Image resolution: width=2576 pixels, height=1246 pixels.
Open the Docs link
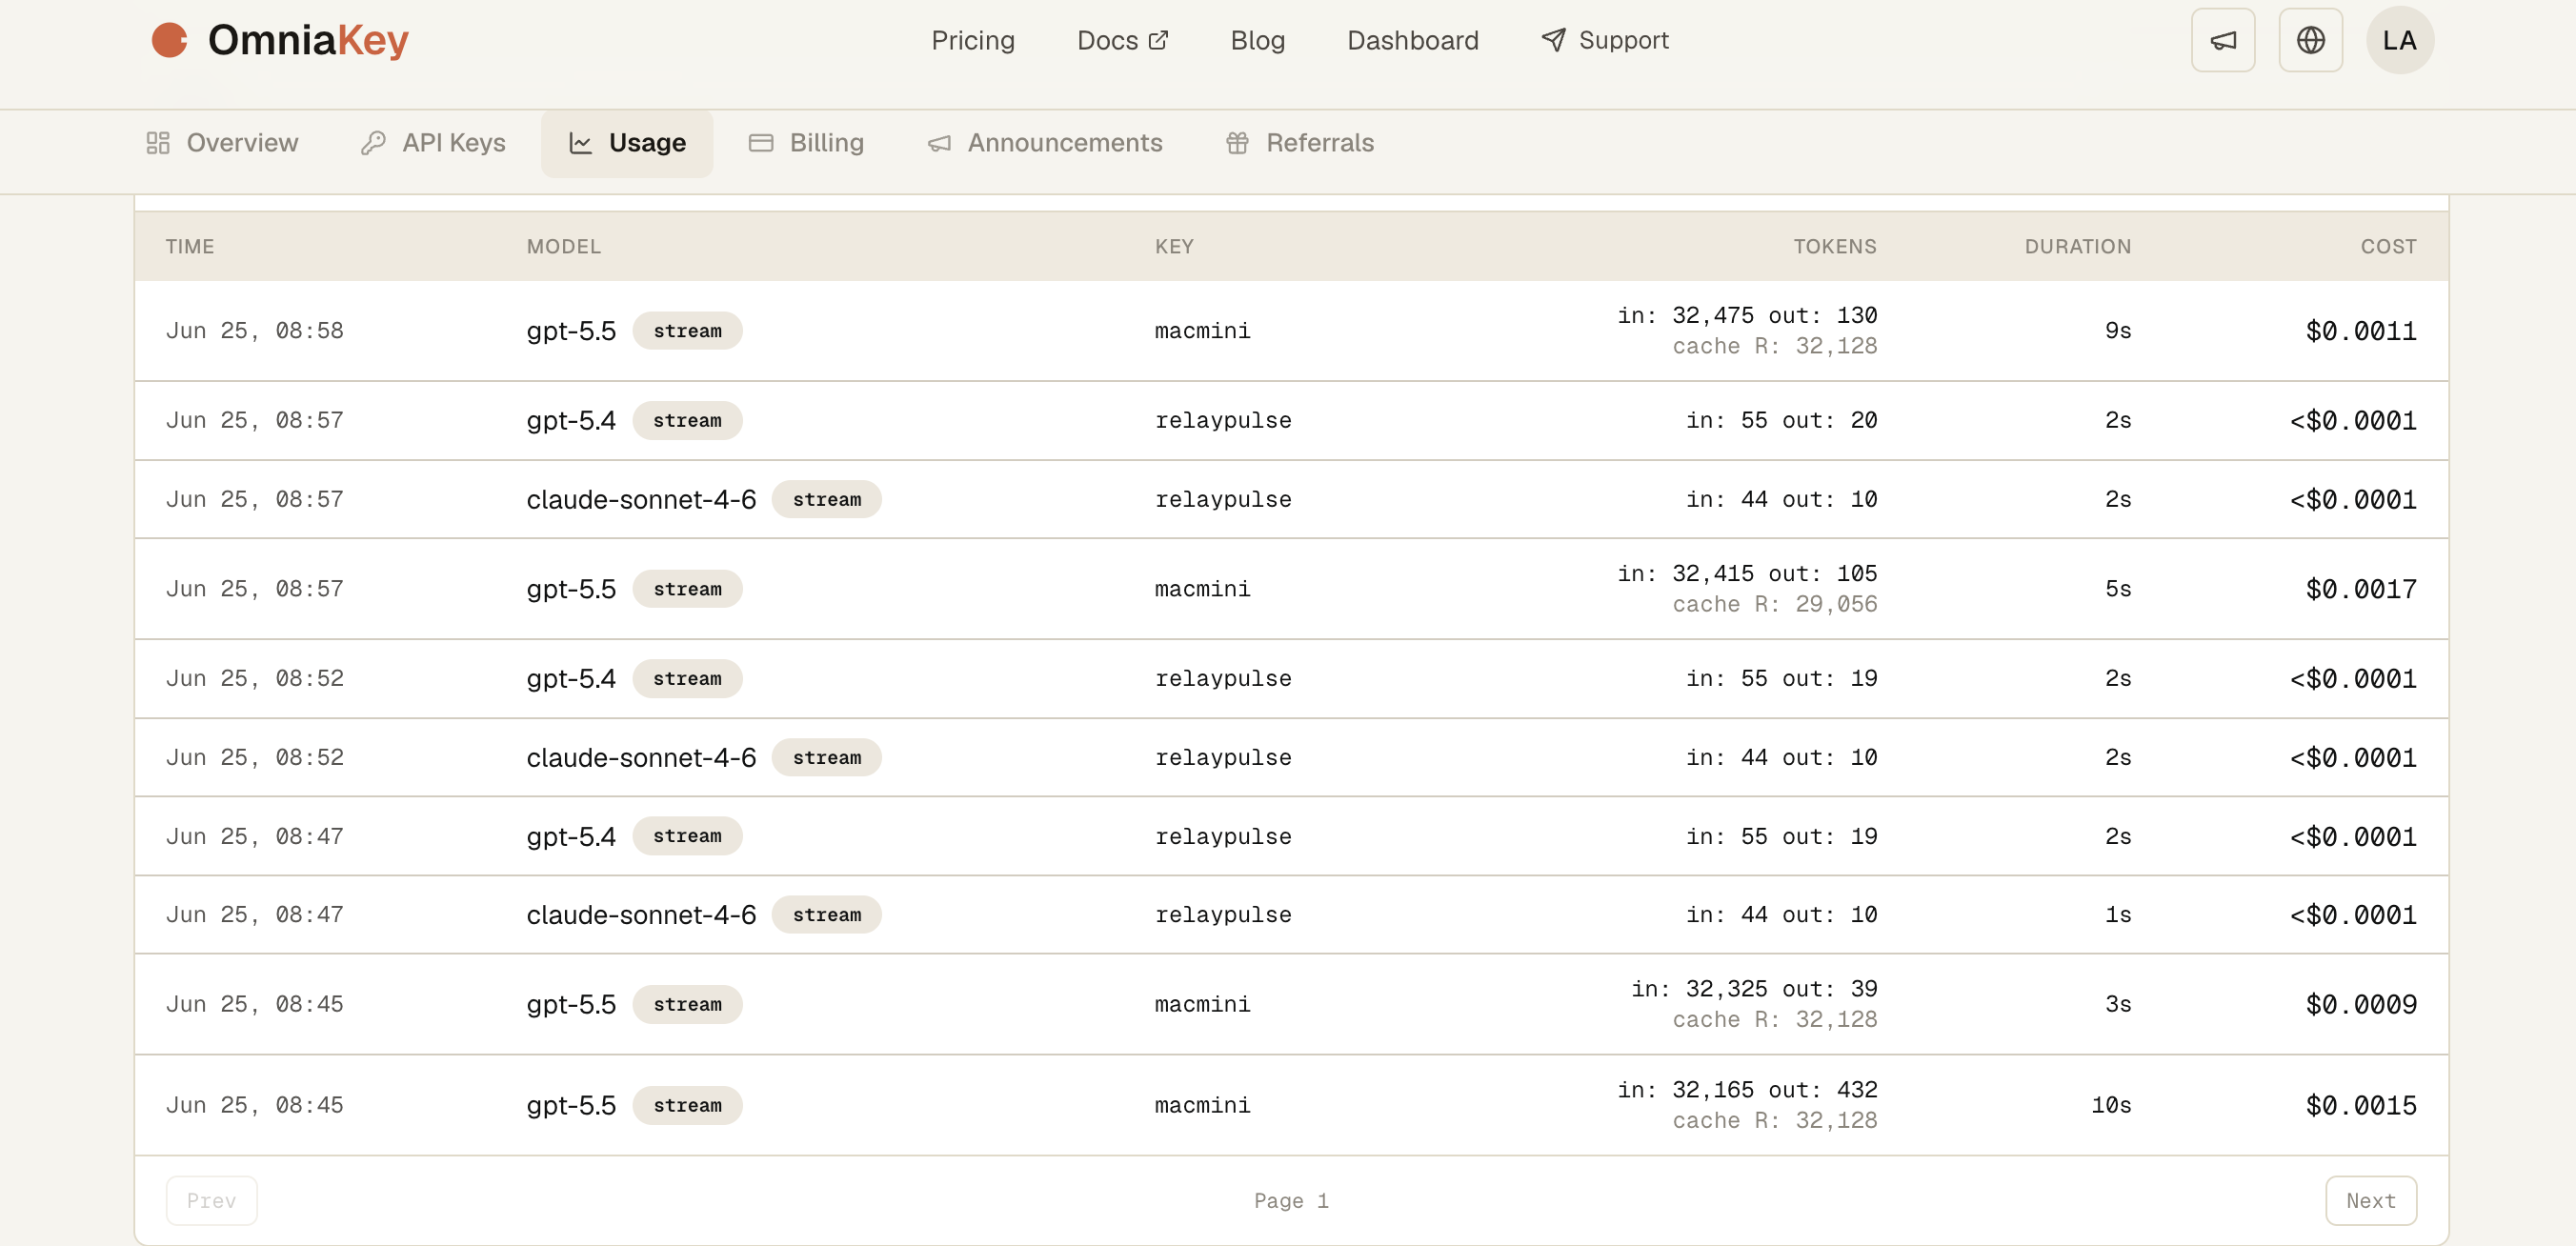click(x=1122, y=40)
